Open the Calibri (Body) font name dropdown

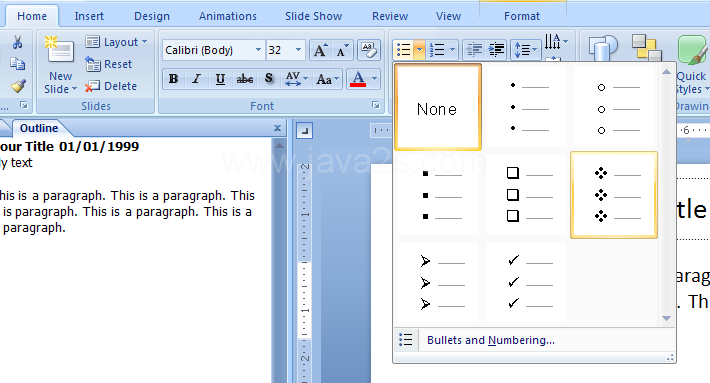pos(258,50)
